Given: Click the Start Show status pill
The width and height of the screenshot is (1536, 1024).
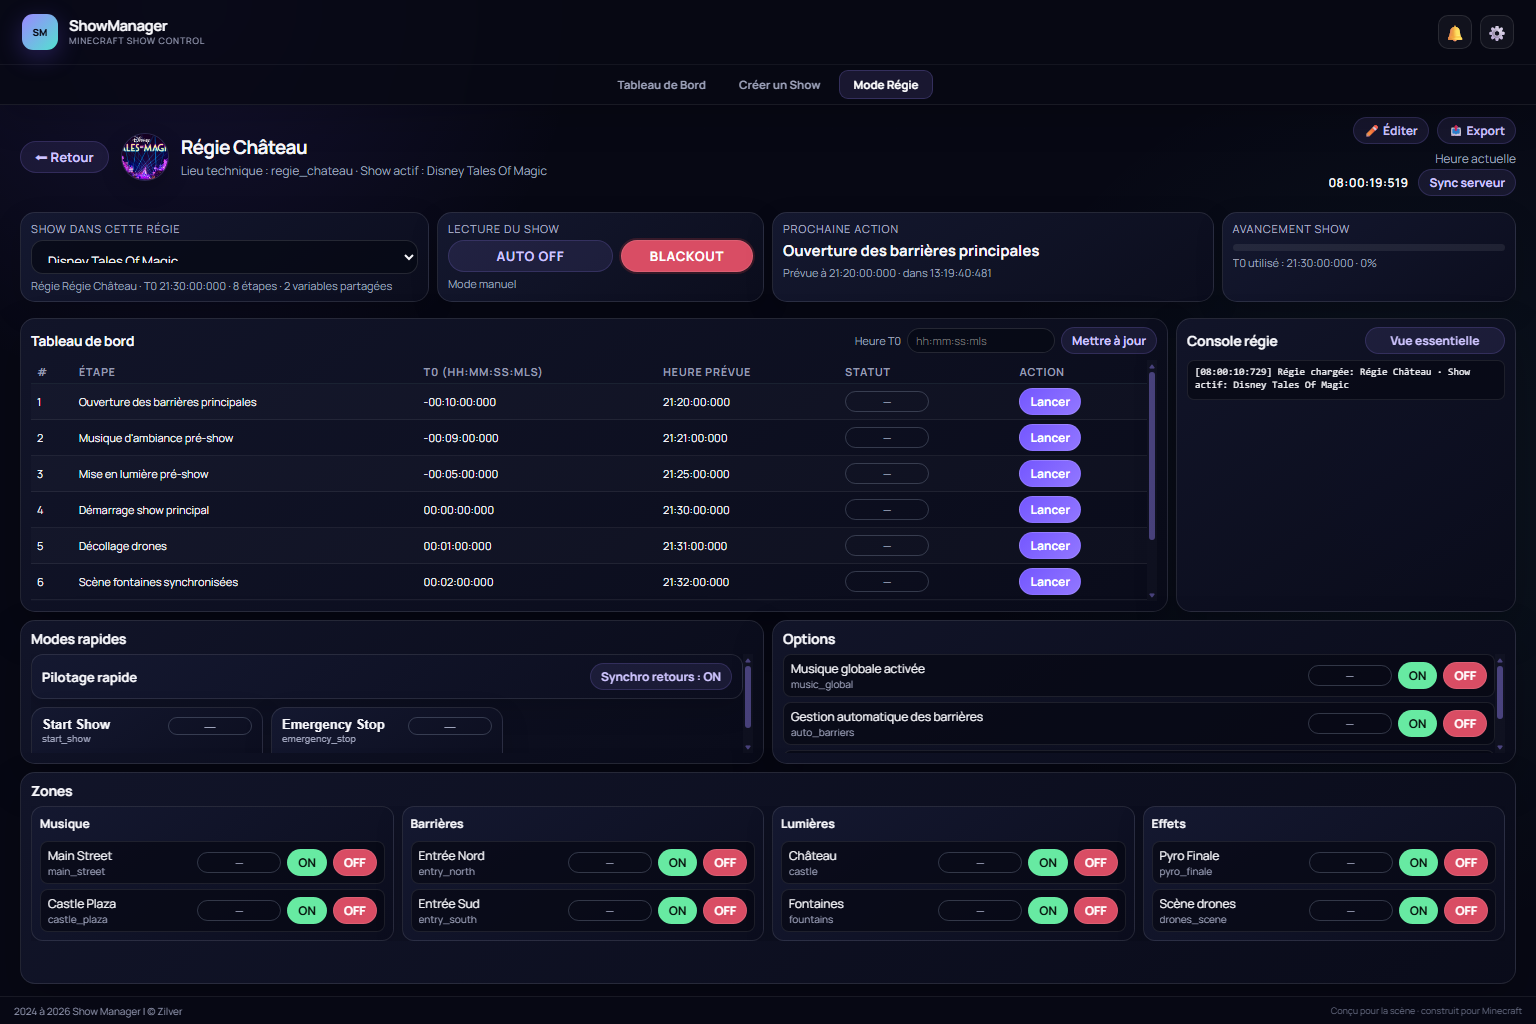Looking at the screenshot, I should click(x=210, y=727).
